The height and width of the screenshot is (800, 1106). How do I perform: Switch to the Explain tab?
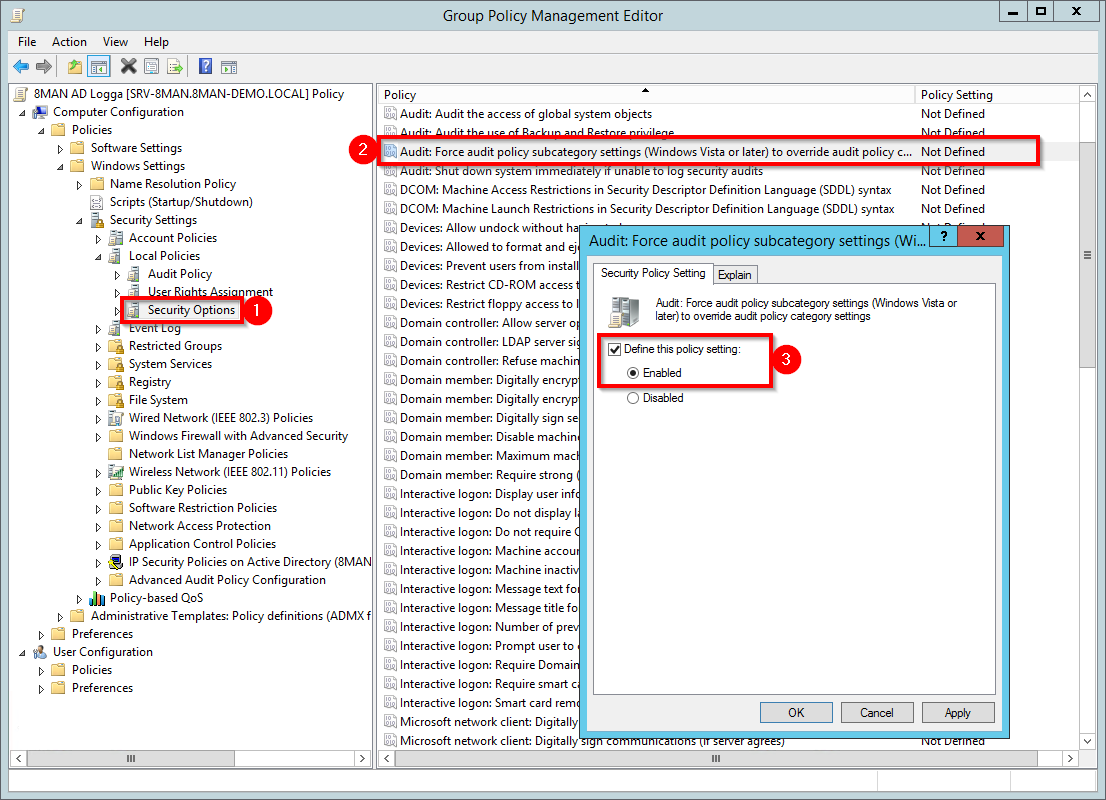(735, 274)
